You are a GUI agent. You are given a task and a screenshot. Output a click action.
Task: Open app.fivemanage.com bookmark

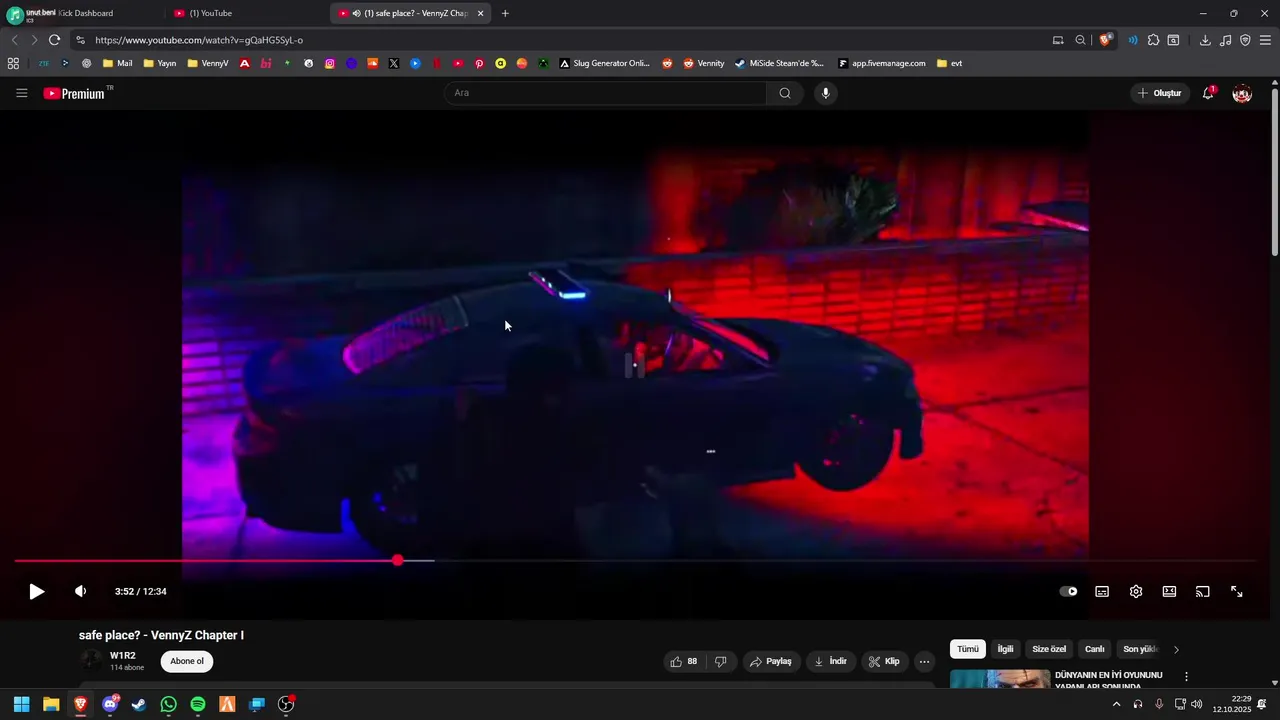[882, 63]
